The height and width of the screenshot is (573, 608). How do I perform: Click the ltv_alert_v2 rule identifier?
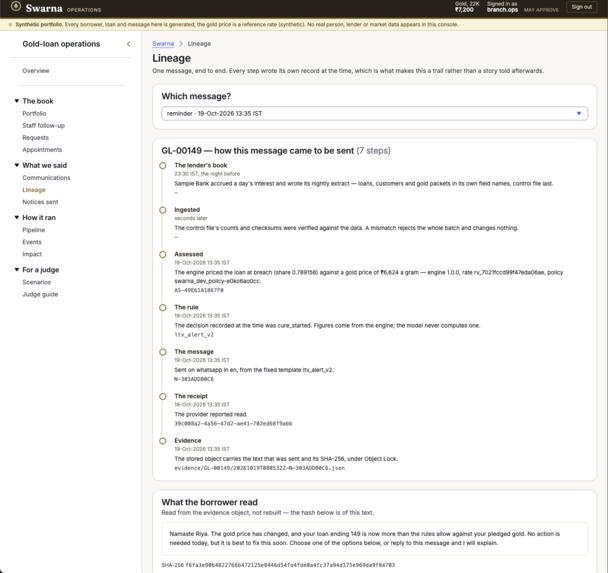[194, 335]
